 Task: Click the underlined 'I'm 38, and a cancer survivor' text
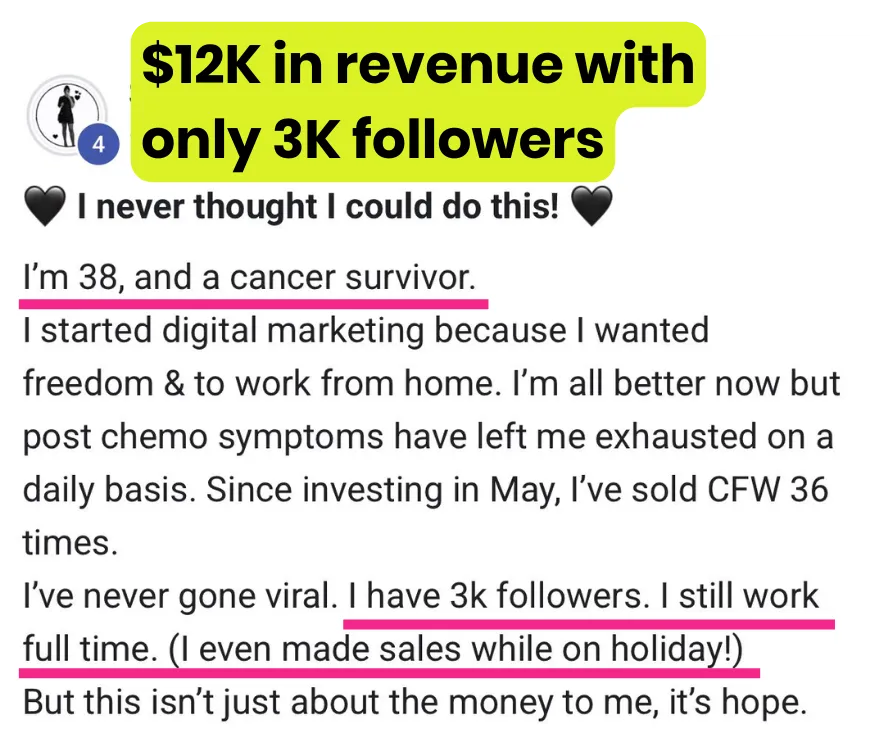click(250, 277)
